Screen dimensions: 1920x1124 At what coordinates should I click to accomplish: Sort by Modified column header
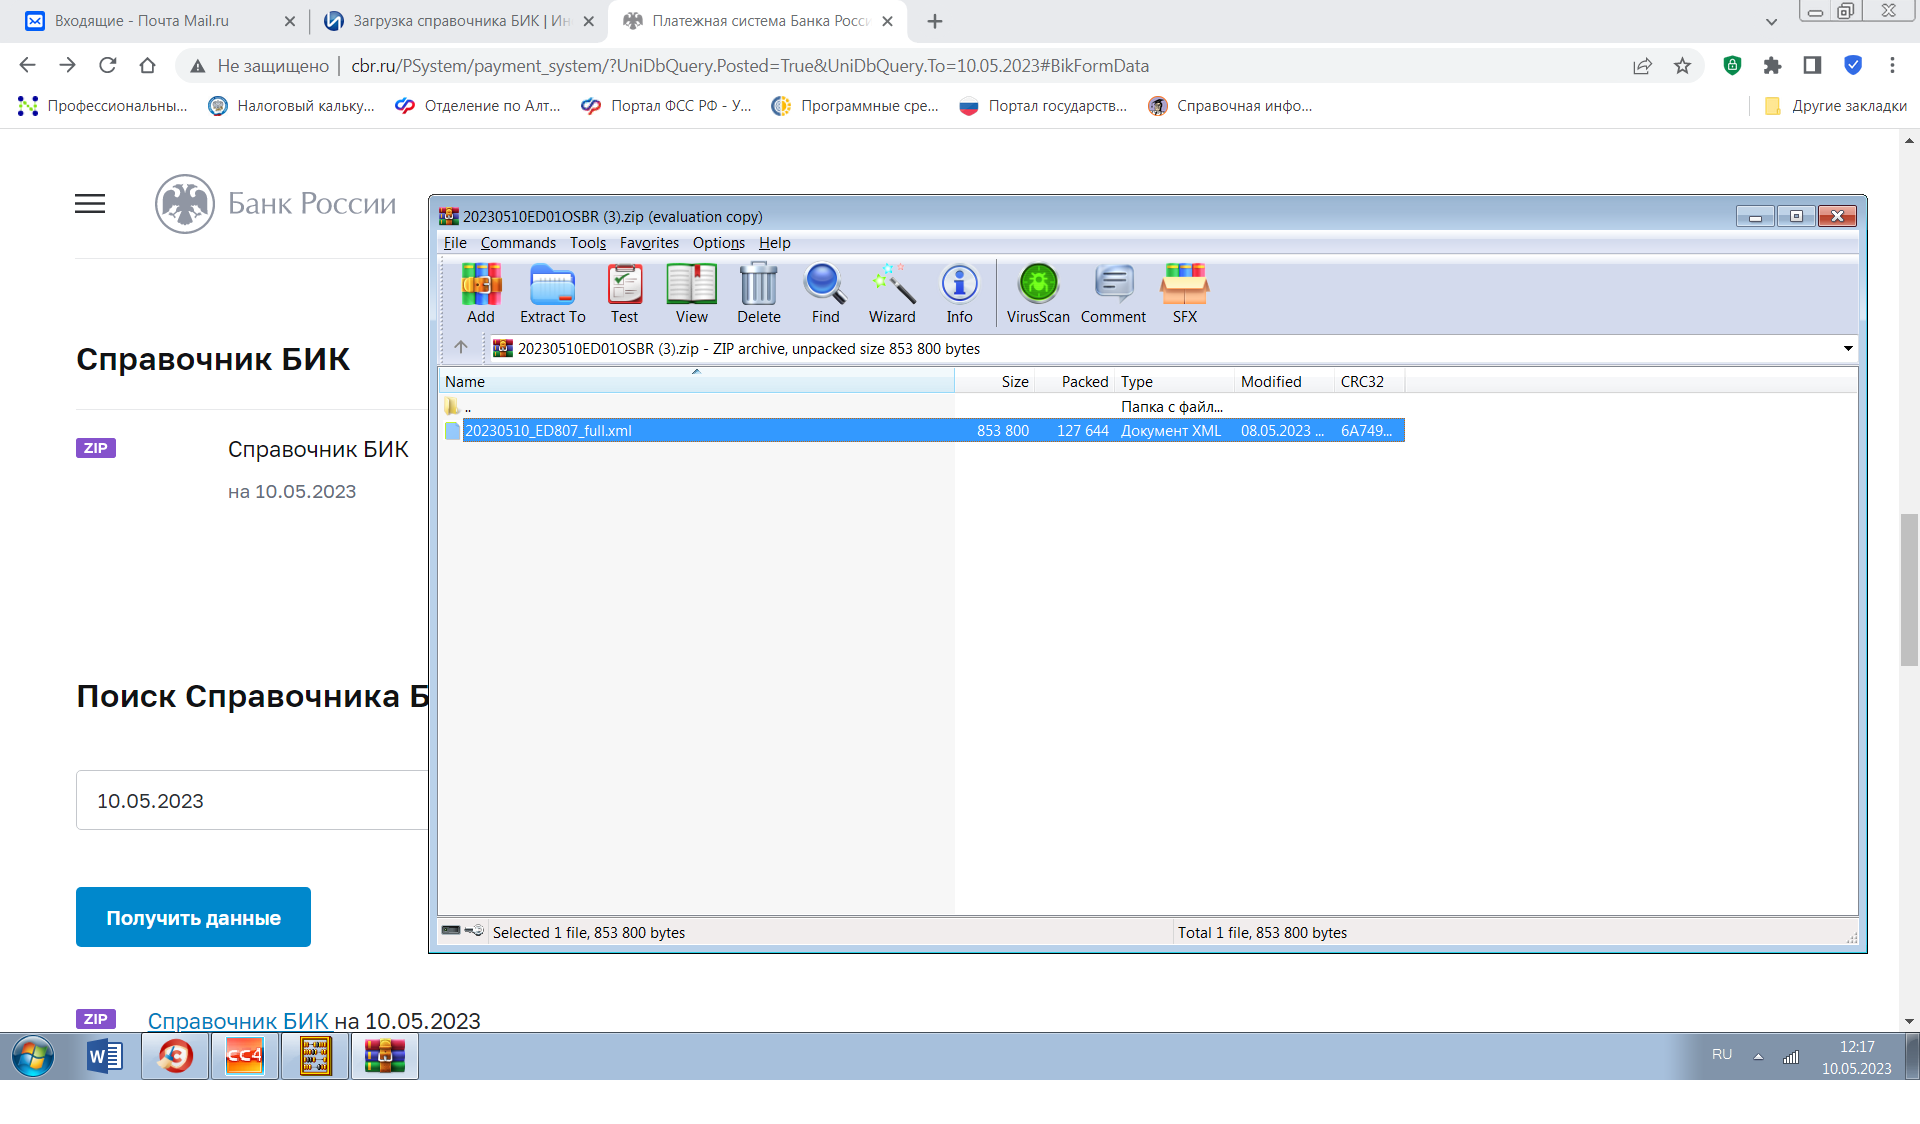click(1284, 381)
